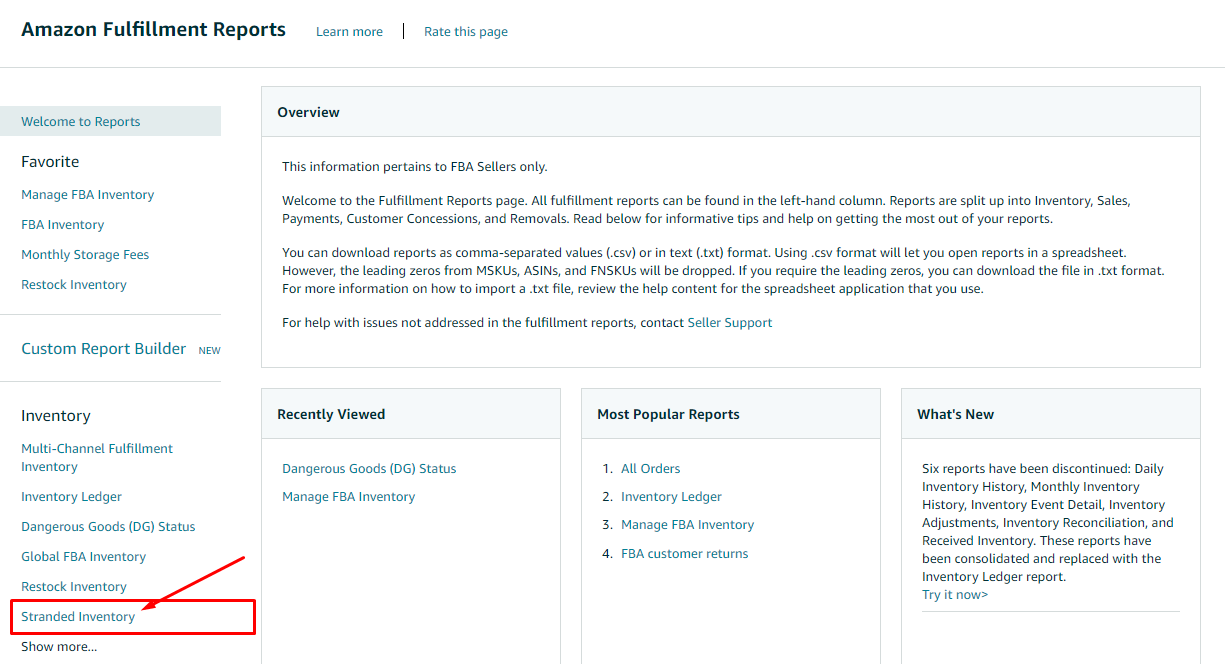Viewport: 1225px width, 664px height.
Task: Open Stranded Inventory report
Action: [x=78, y=617]
